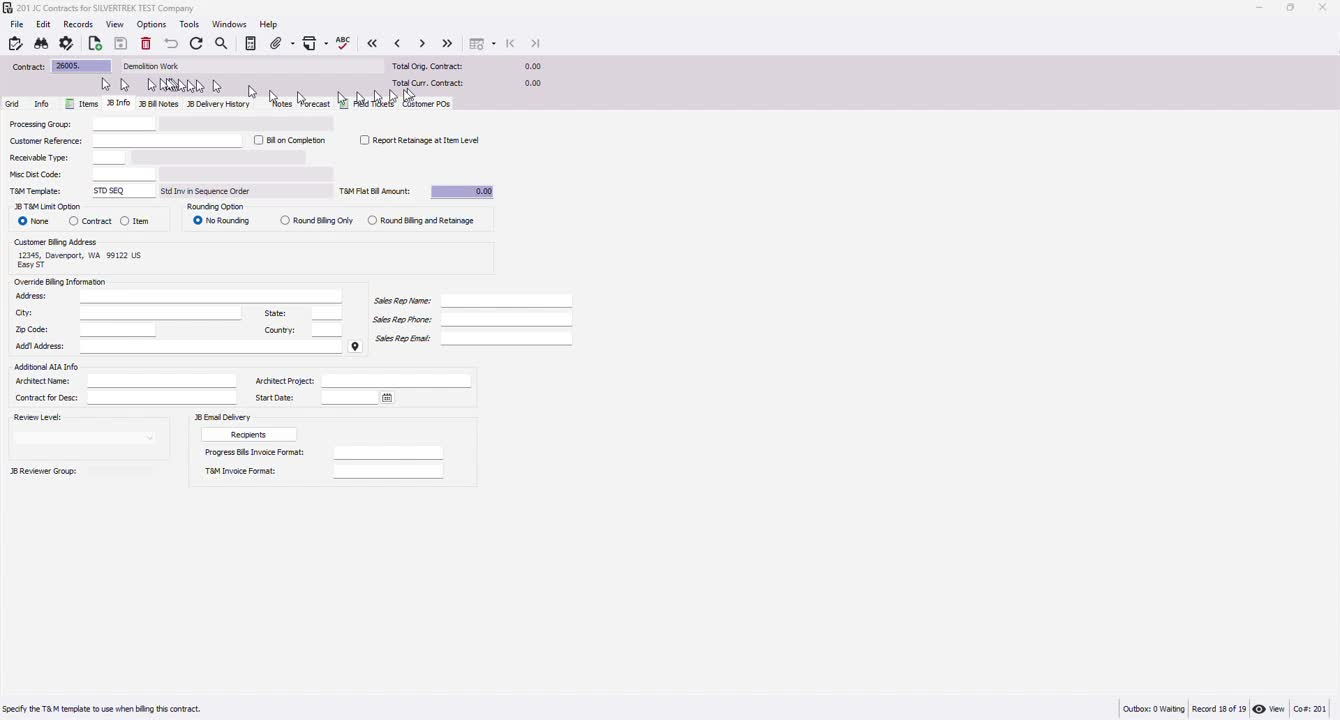Click the T&M Template field

click(124, 191)
